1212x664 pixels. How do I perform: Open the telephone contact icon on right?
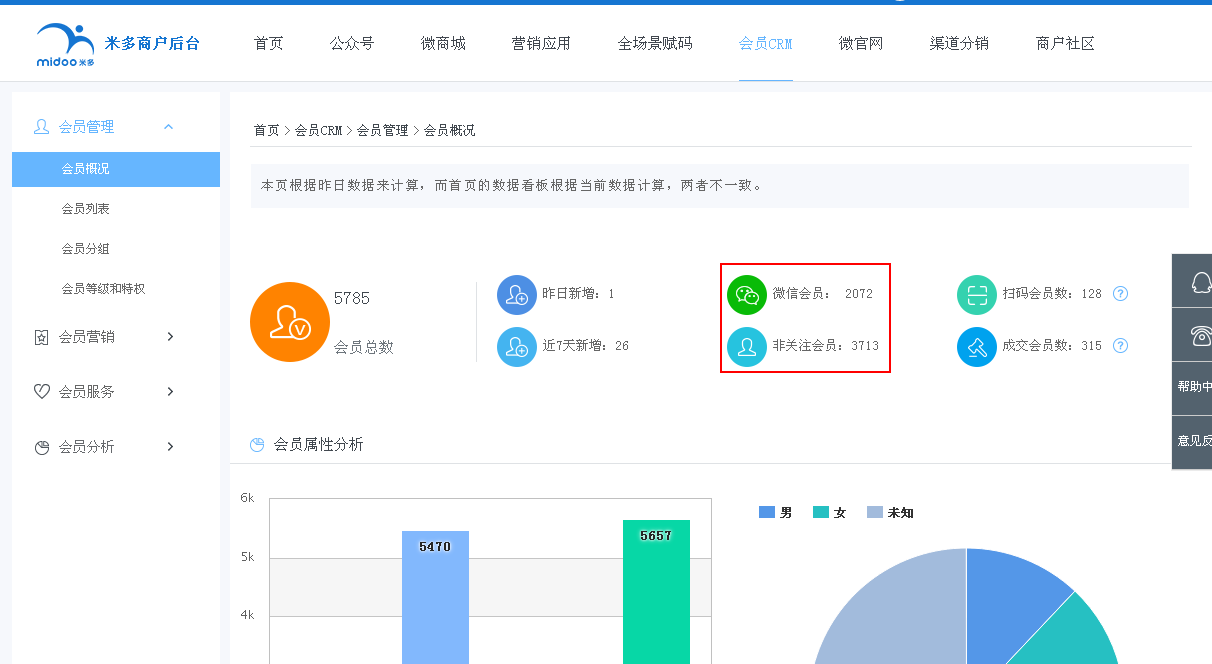click(x=1200, y=336)
